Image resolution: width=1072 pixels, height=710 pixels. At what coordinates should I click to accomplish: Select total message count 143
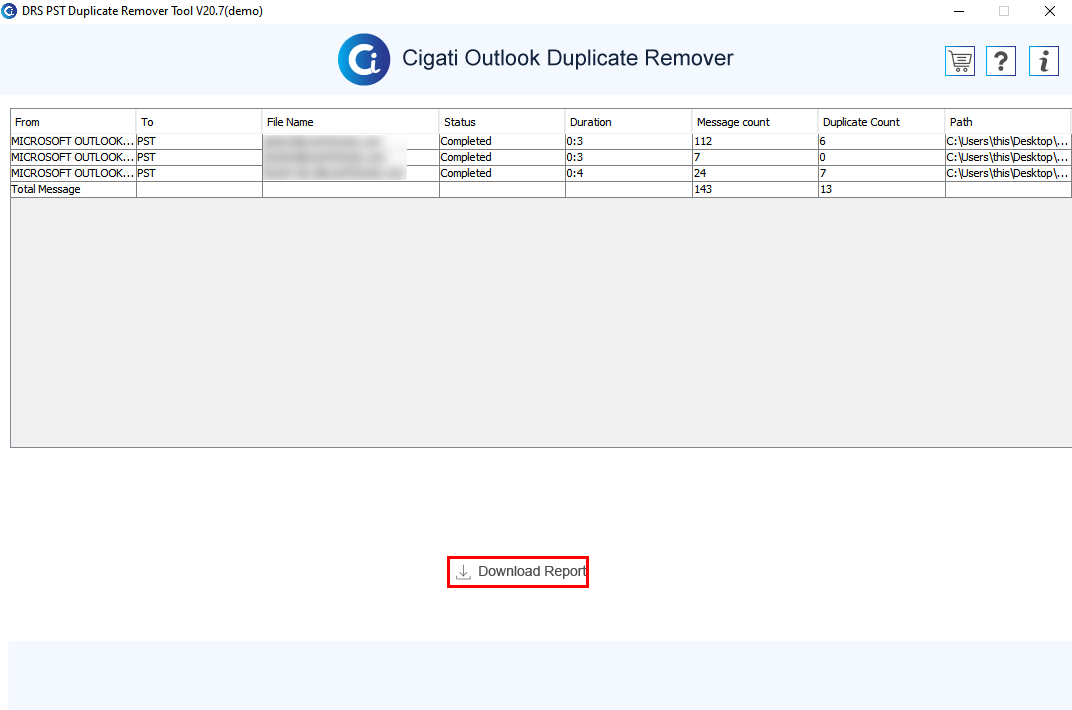tap(755, 189)
